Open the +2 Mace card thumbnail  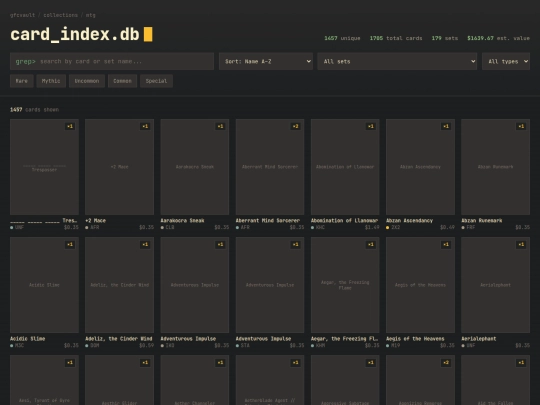click(x=120, y=167)
